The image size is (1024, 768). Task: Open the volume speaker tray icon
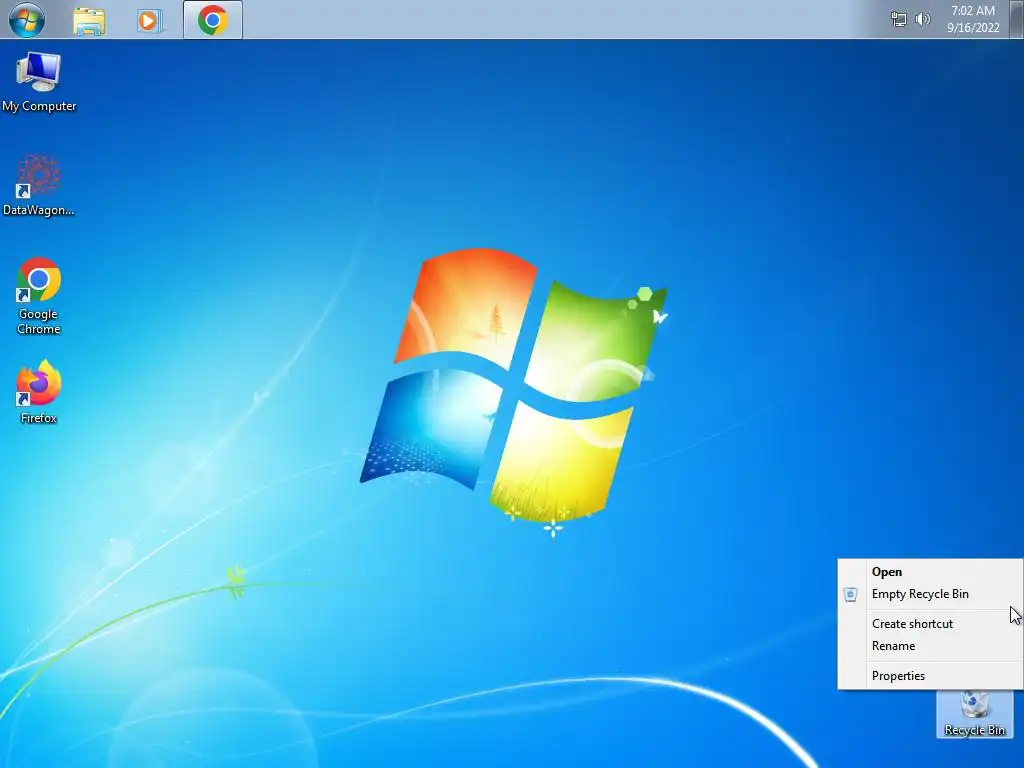point(923,19)
